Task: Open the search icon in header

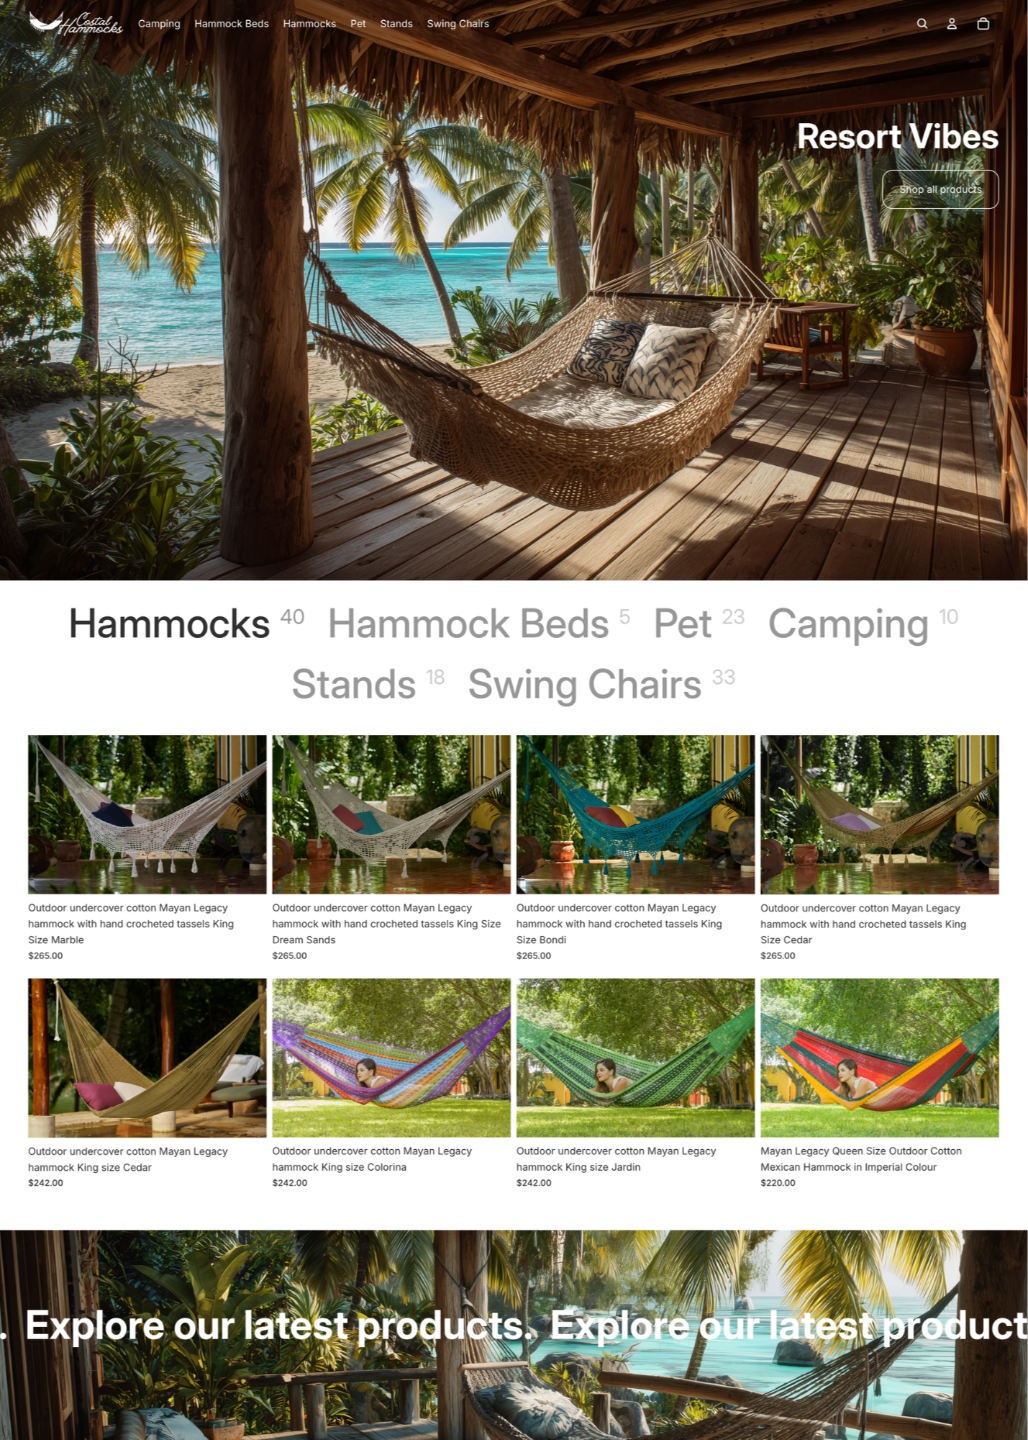Action: tap(922, 23)
